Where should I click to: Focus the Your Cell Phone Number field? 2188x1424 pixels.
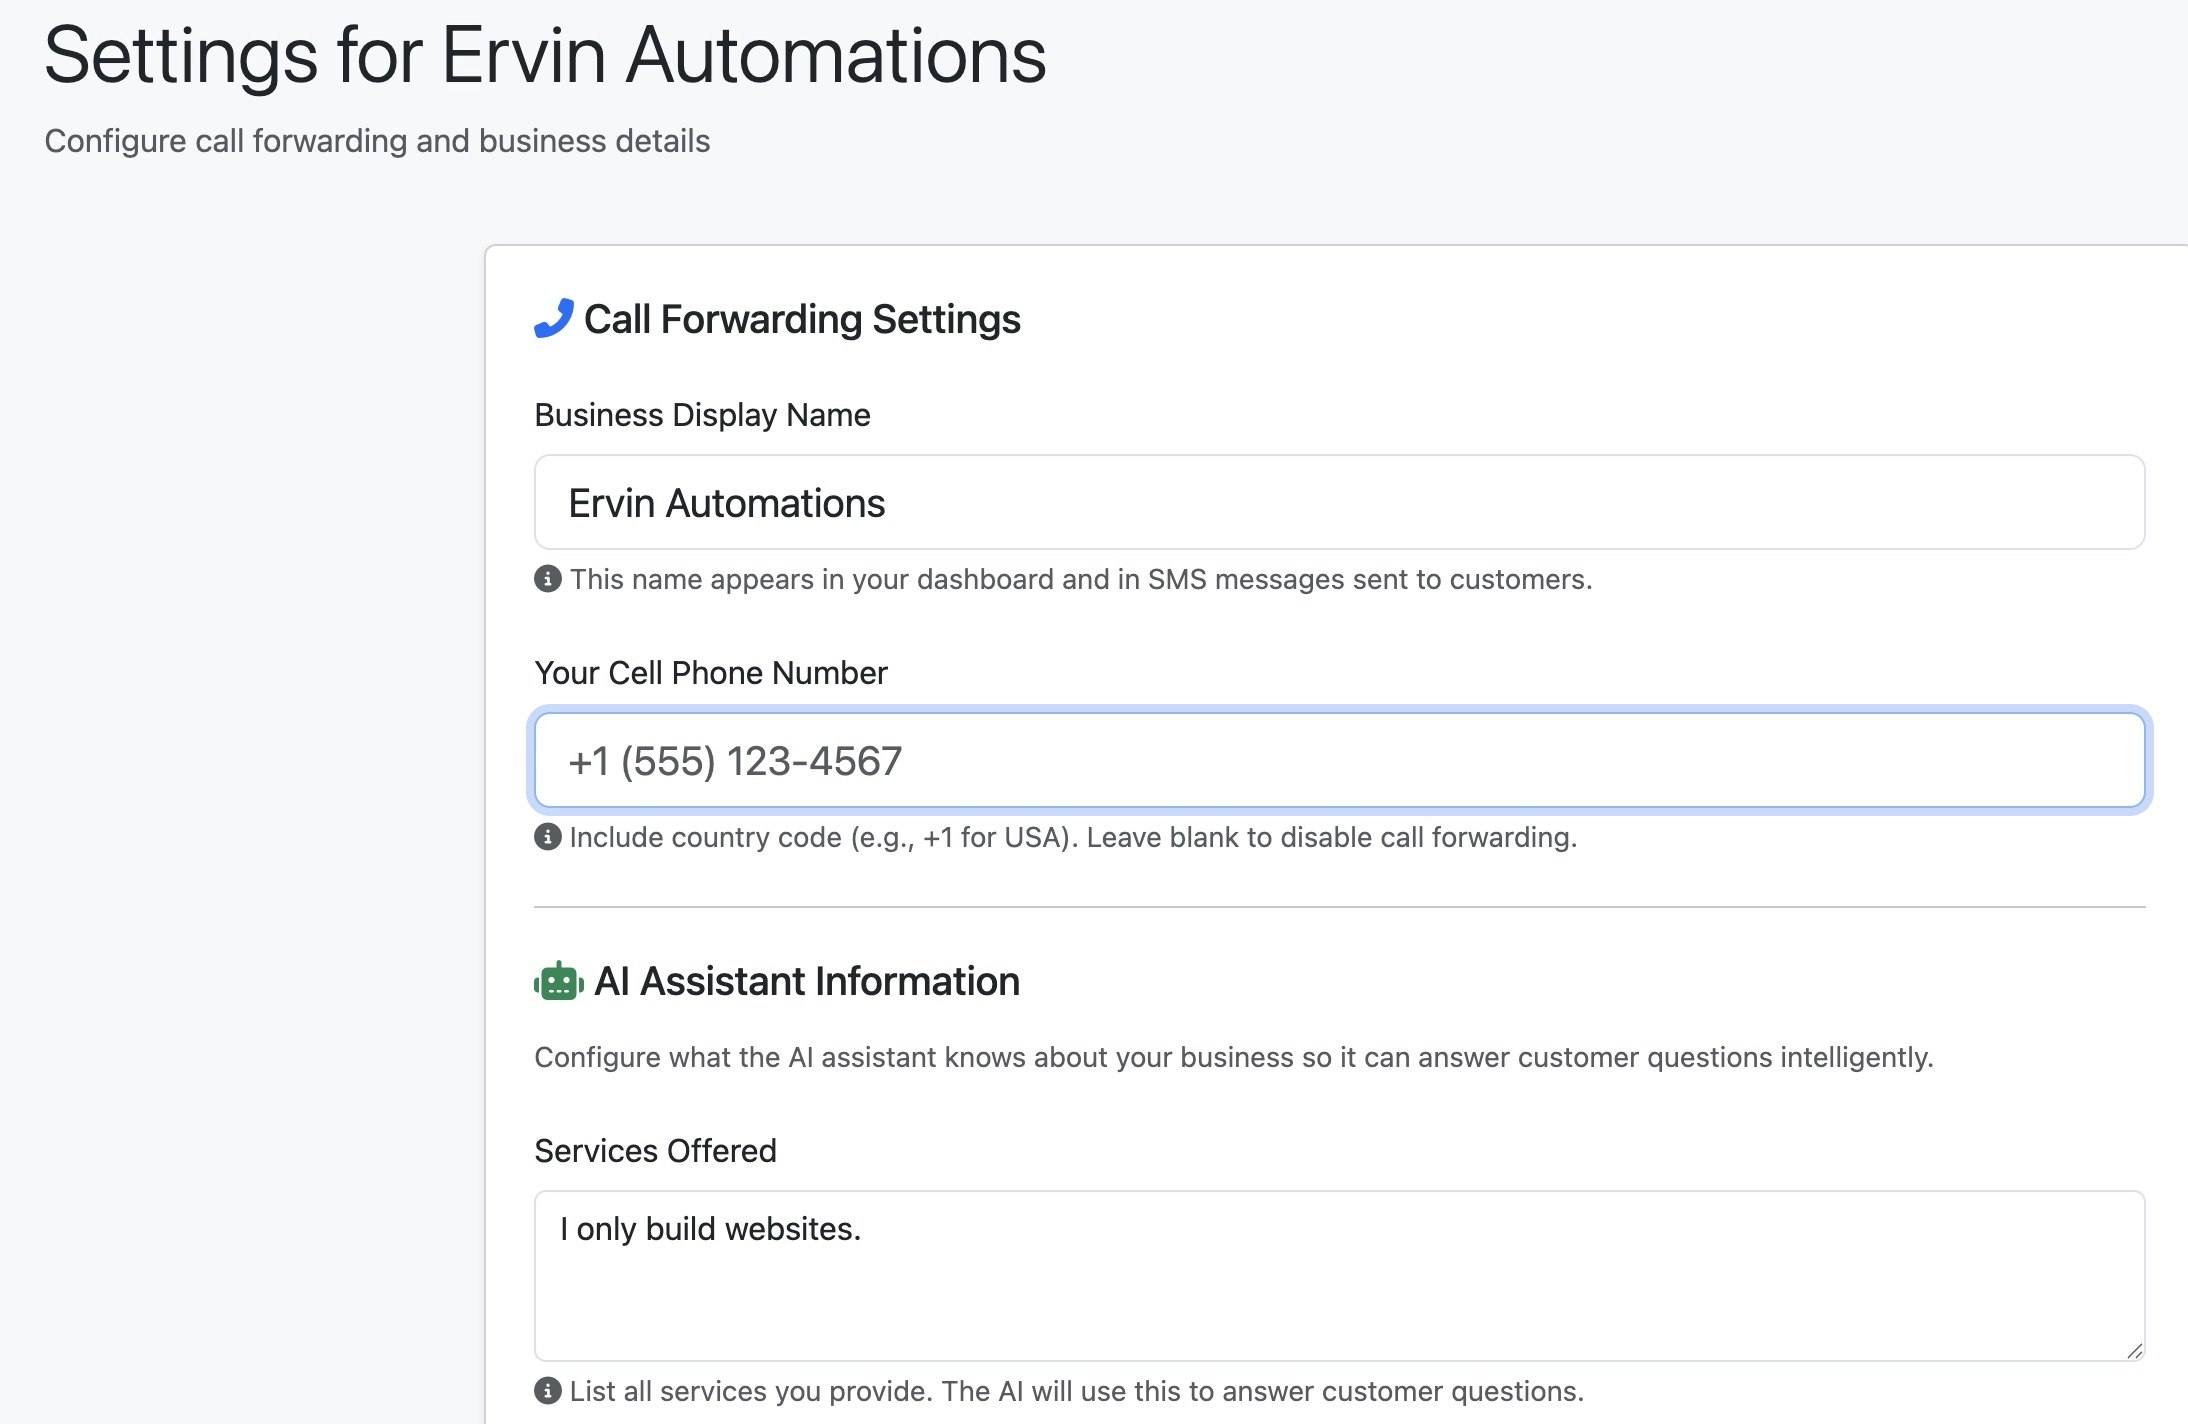pos(1338,760)
